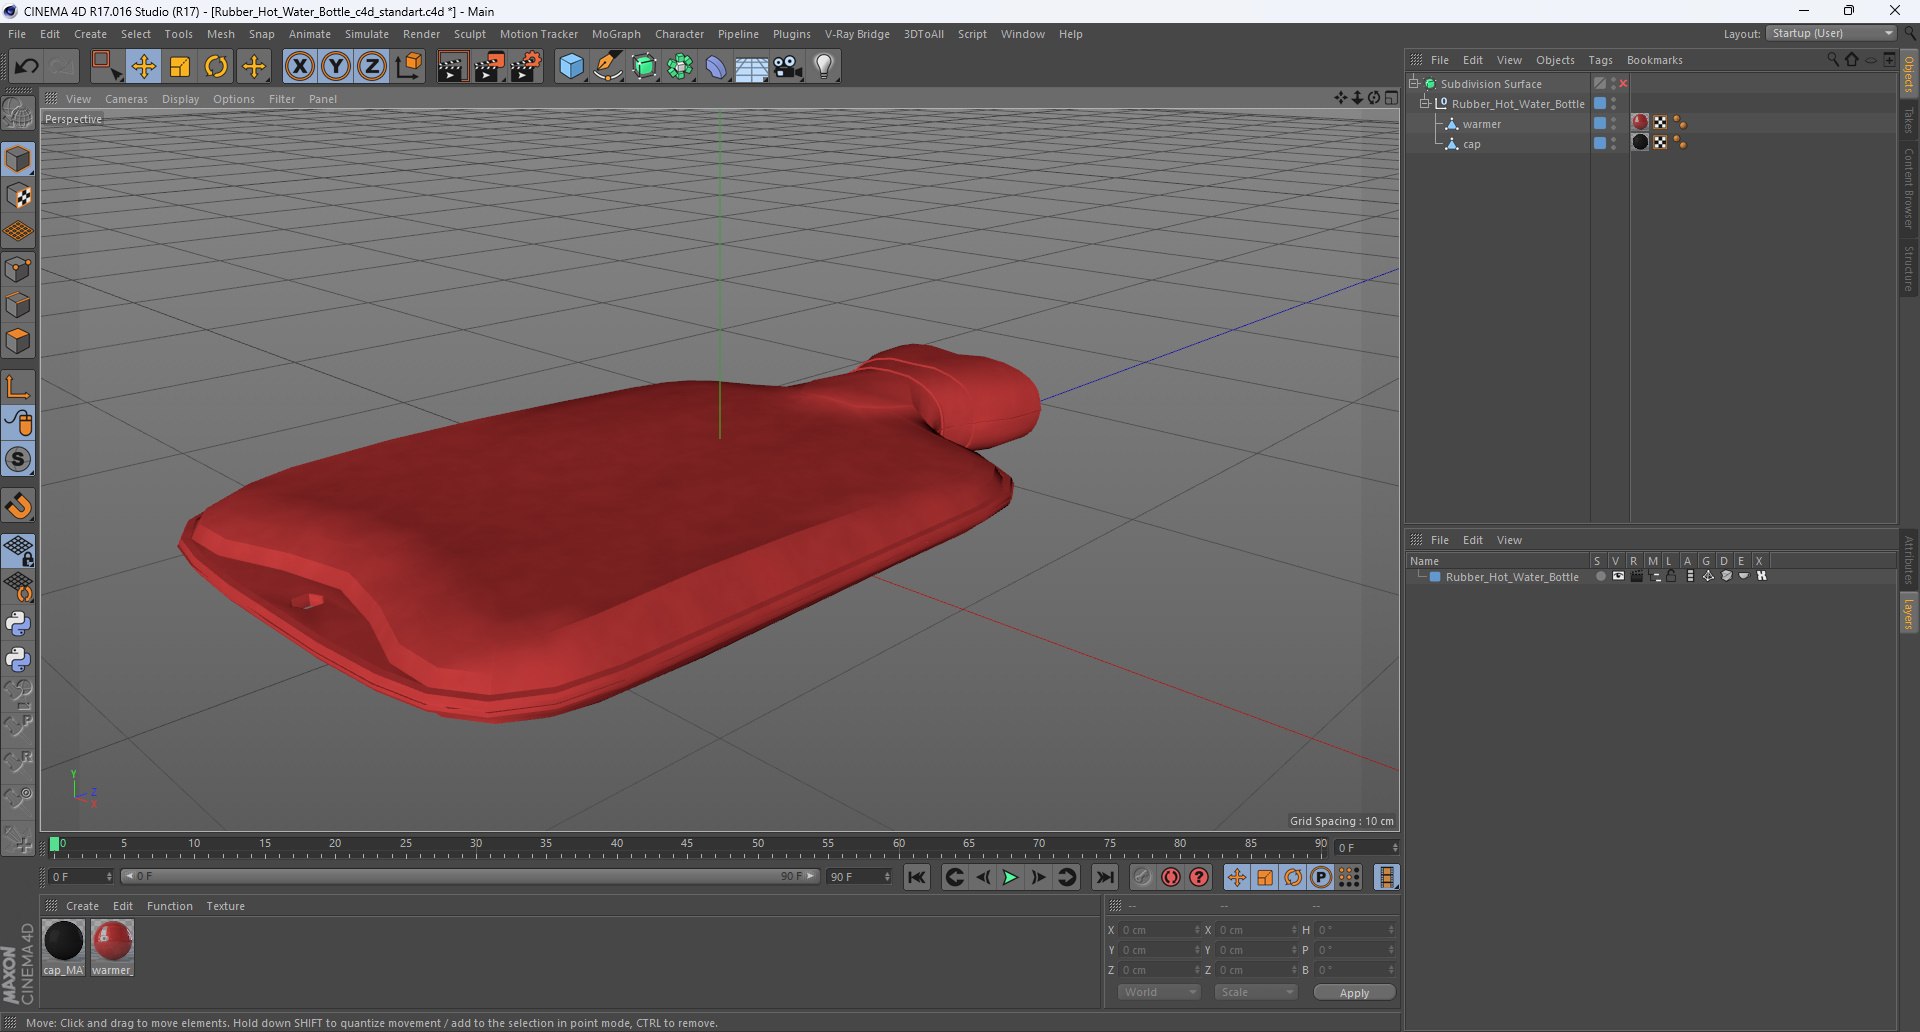This screenshot has height=1032, width=1920.
Task: Toggle the Enable Snap icon
Action: [x=18, y=460]
